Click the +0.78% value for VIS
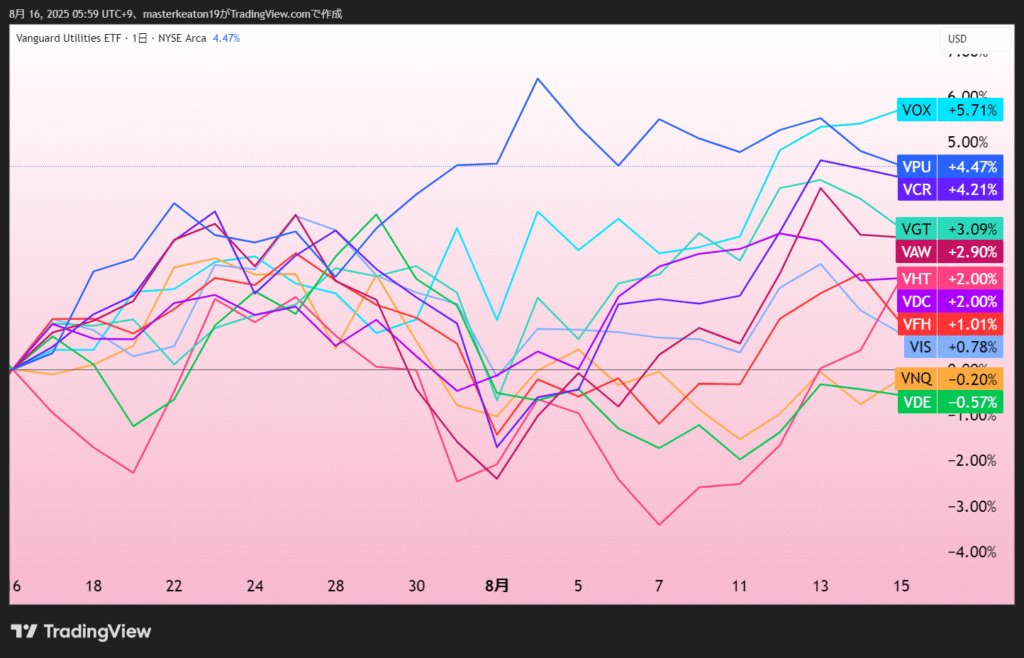This screenshot has height=658, width=1024. (970, 346)
